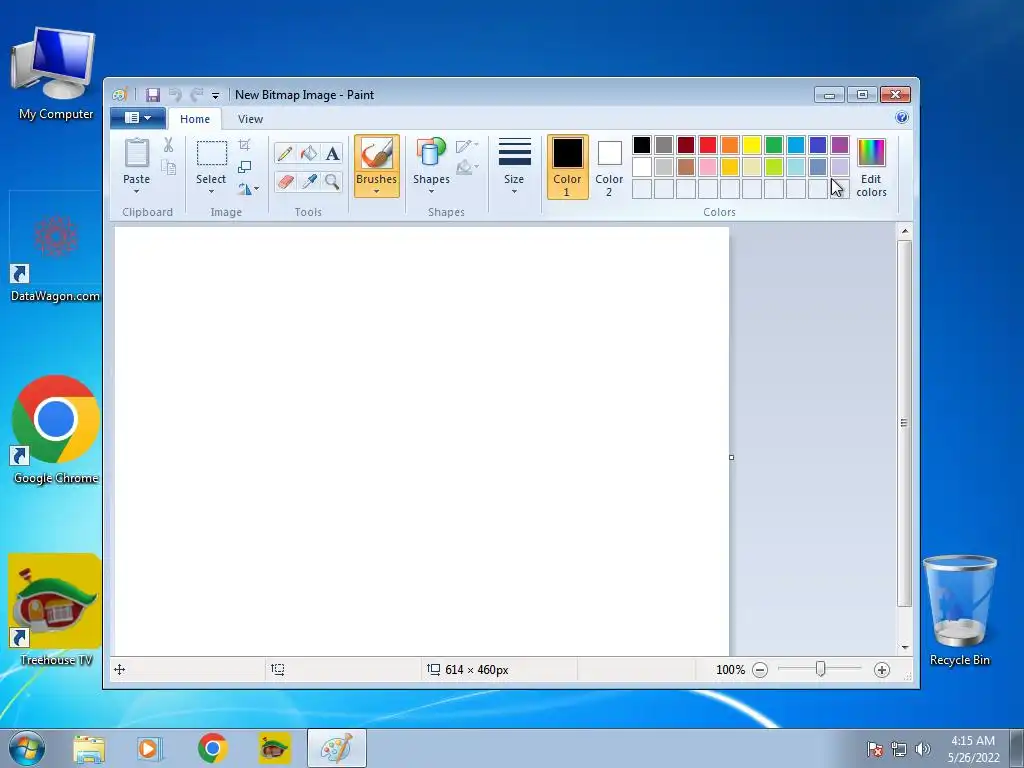The image size is (1024, 768).
Task: Open Paint Help question mark icon
Action: (x=902, y=118)
